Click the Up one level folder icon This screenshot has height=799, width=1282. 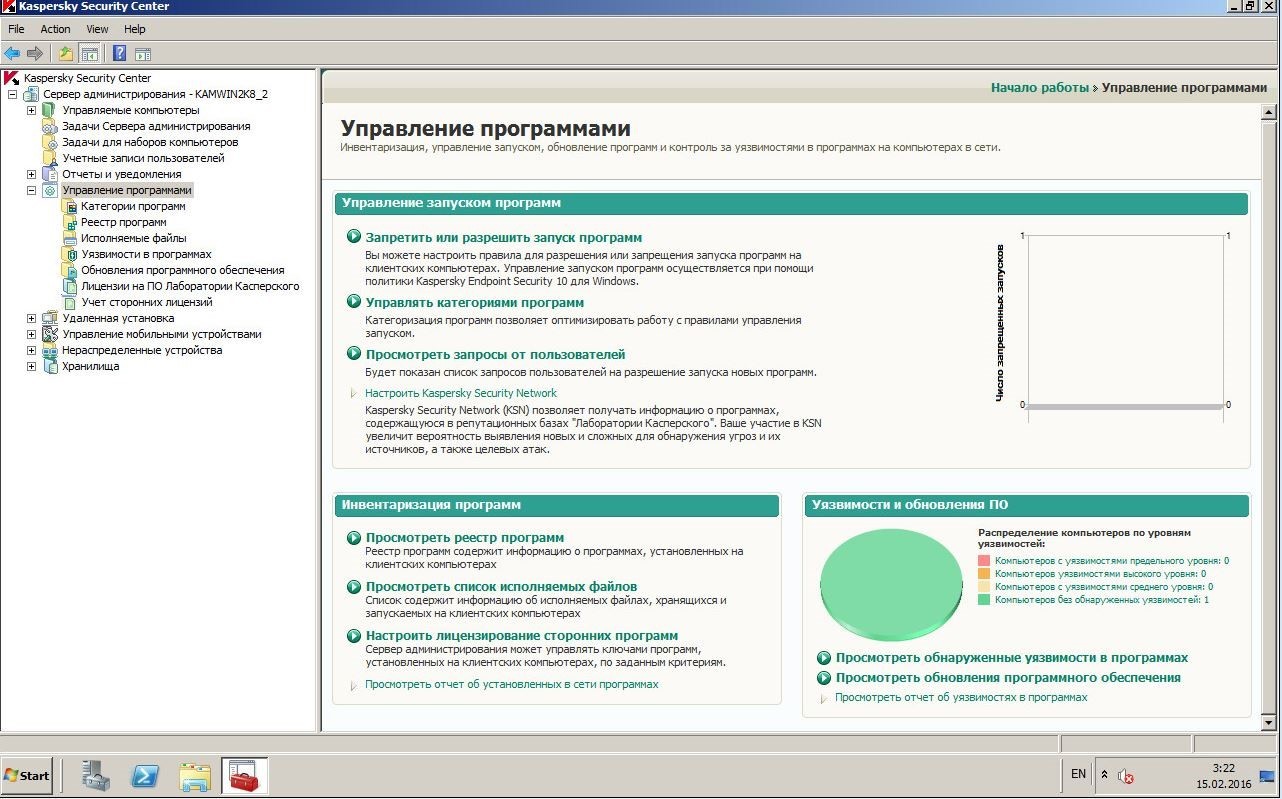pos(66,54)
